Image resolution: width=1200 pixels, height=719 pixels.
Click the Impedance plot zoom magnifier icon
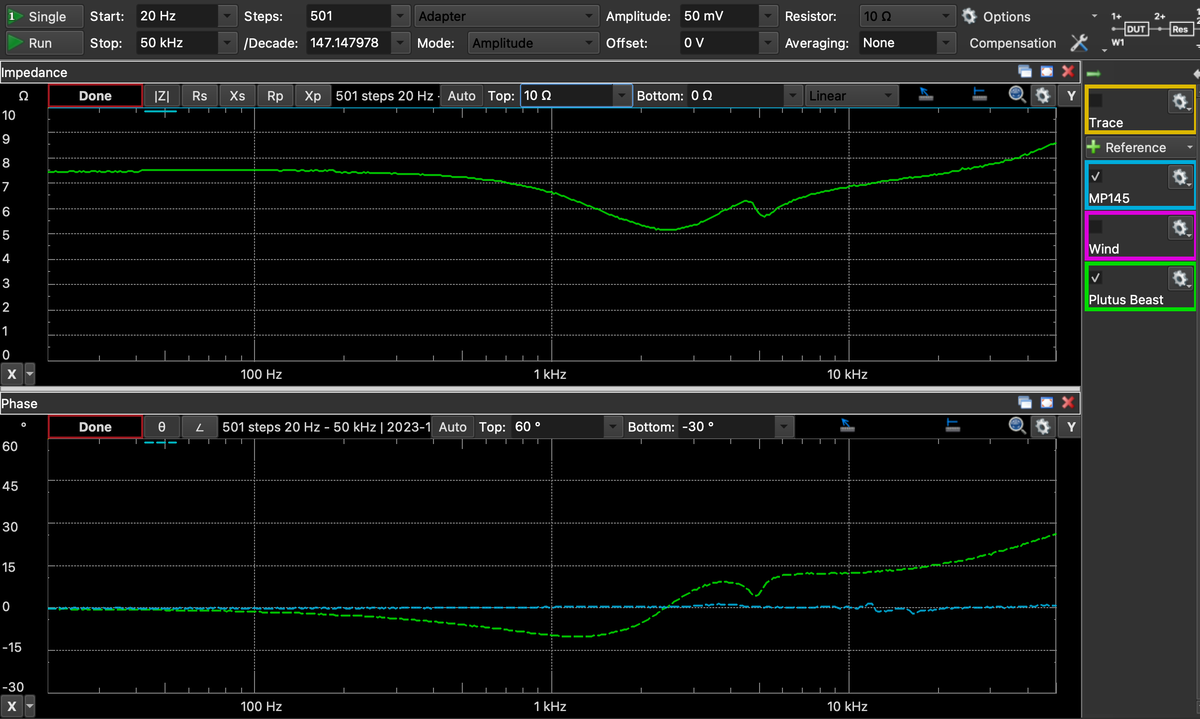(x=1017, y=95)
